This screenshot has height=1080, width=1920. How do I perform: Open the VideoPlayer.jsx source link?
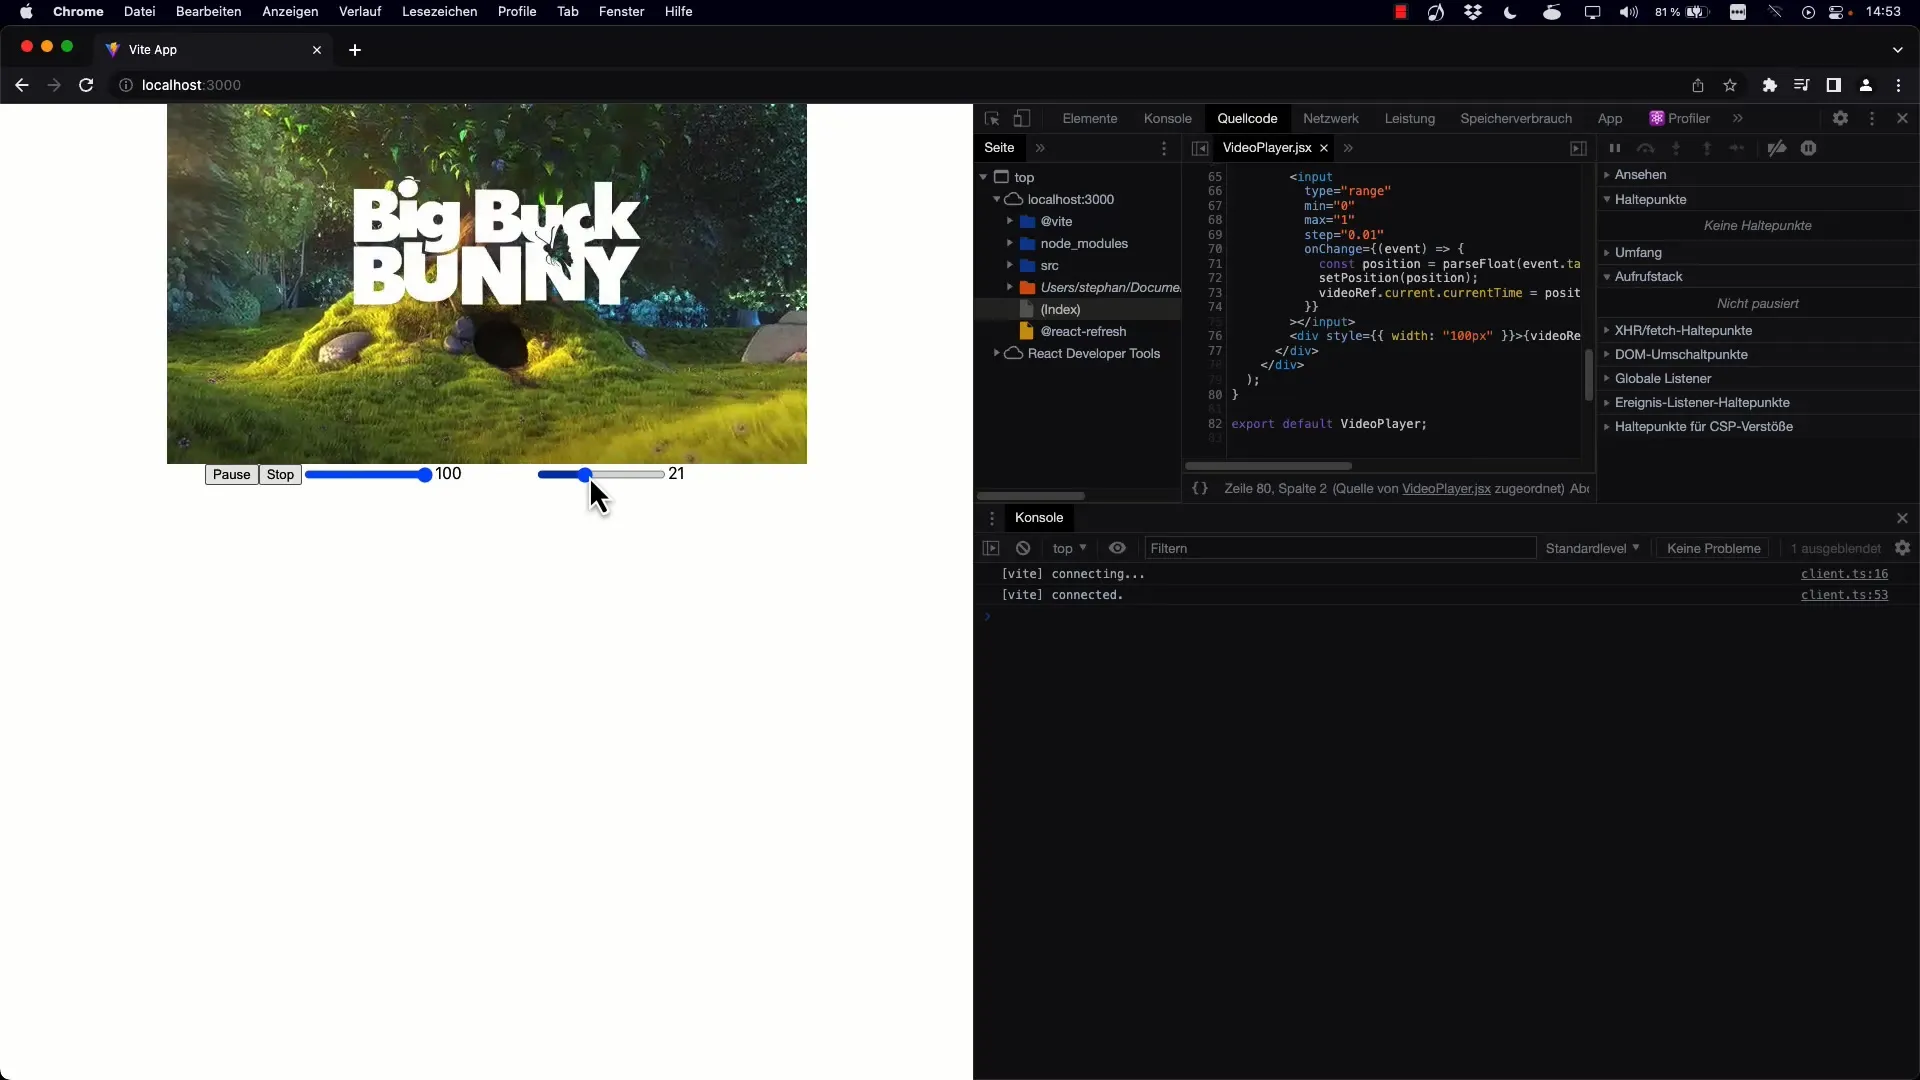coord(1446,488)
